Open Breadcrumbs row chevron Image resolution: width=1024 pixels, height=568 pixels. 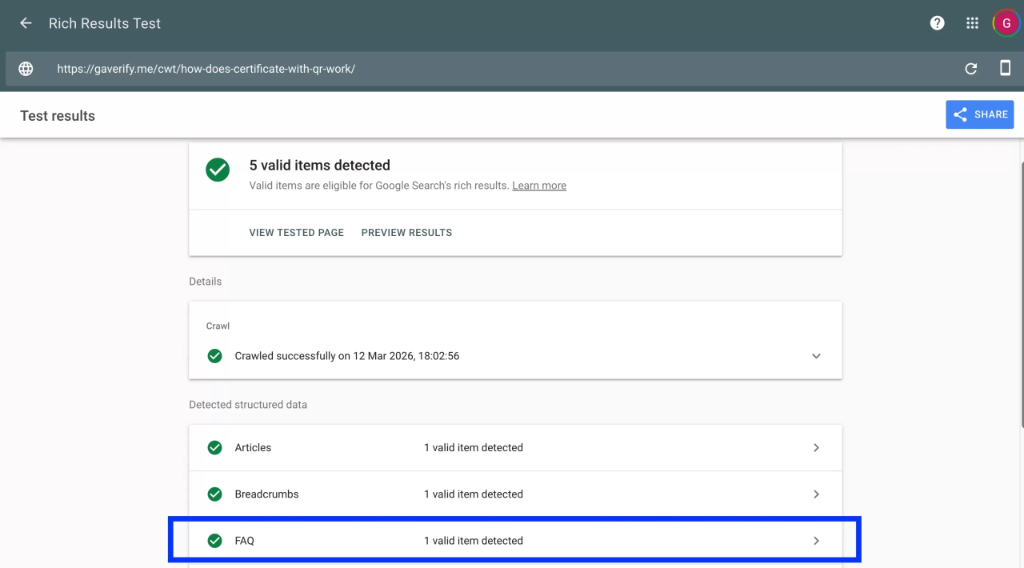pos(816,494)
